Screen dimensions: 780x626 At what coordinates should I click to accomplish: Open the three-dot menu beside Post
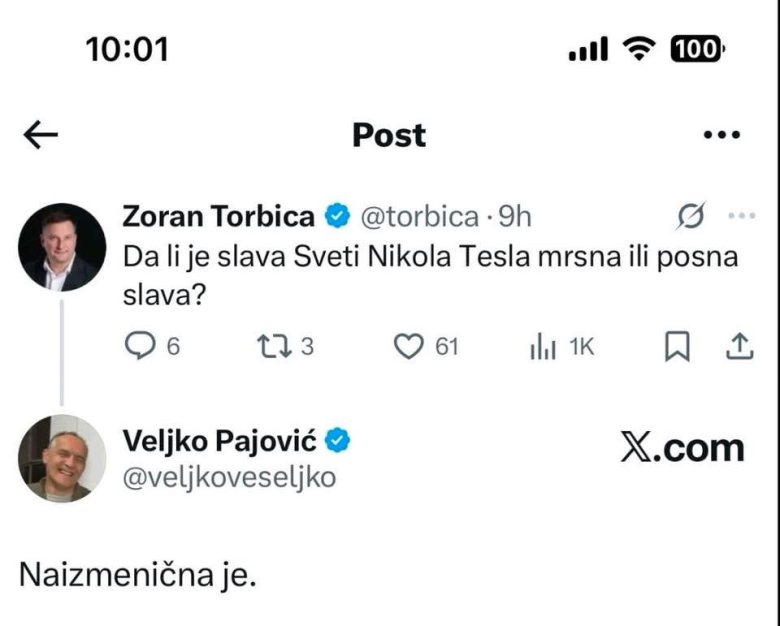click(721, 136)
